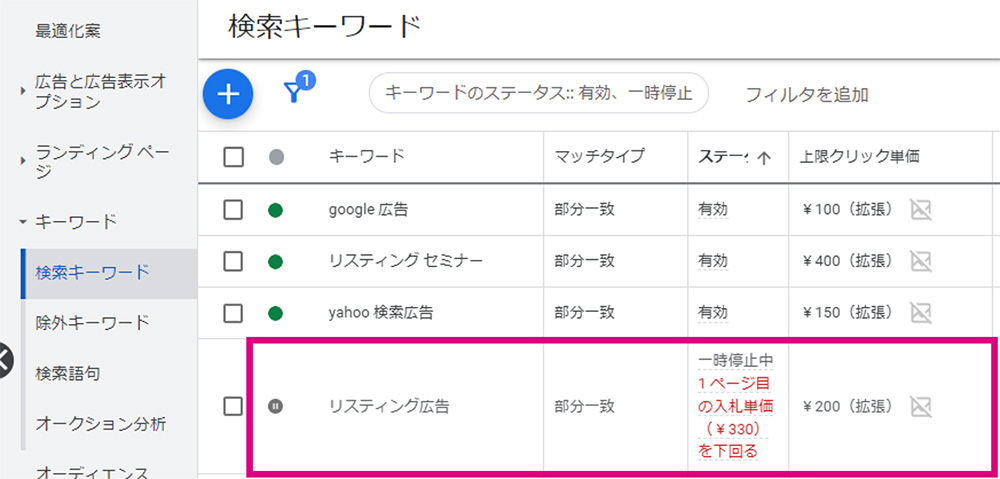1000x479 pixels.
Task: Click フィルタを追加 link
Action: 807,95
